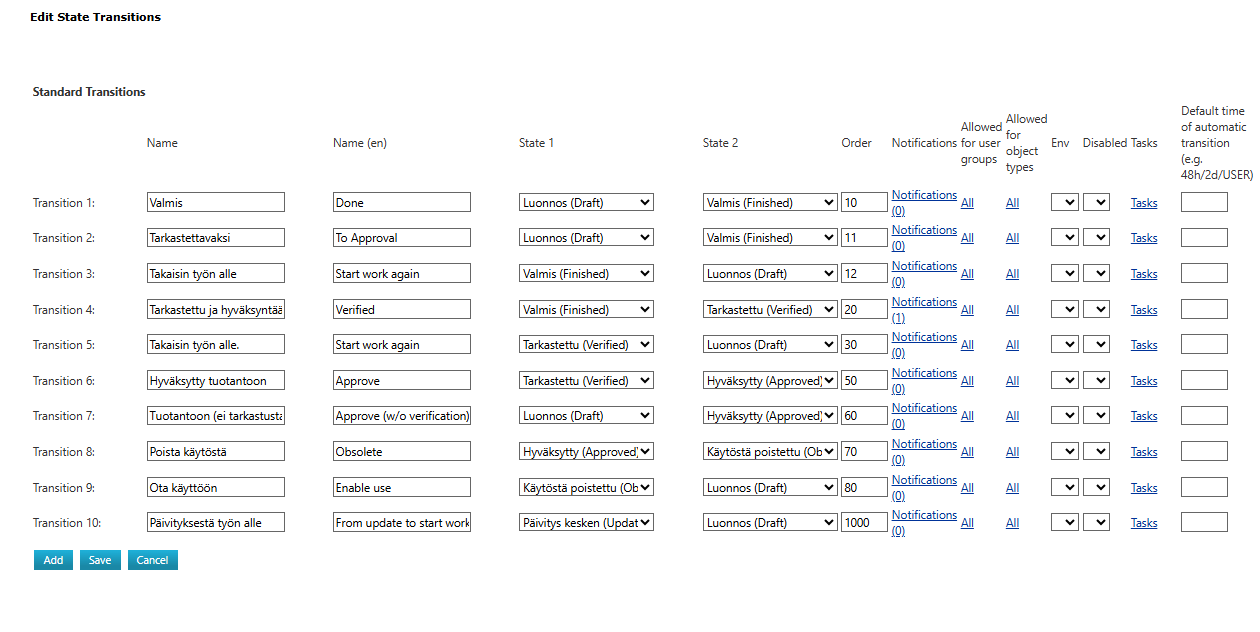Click the Cancel button

point(152,560)
